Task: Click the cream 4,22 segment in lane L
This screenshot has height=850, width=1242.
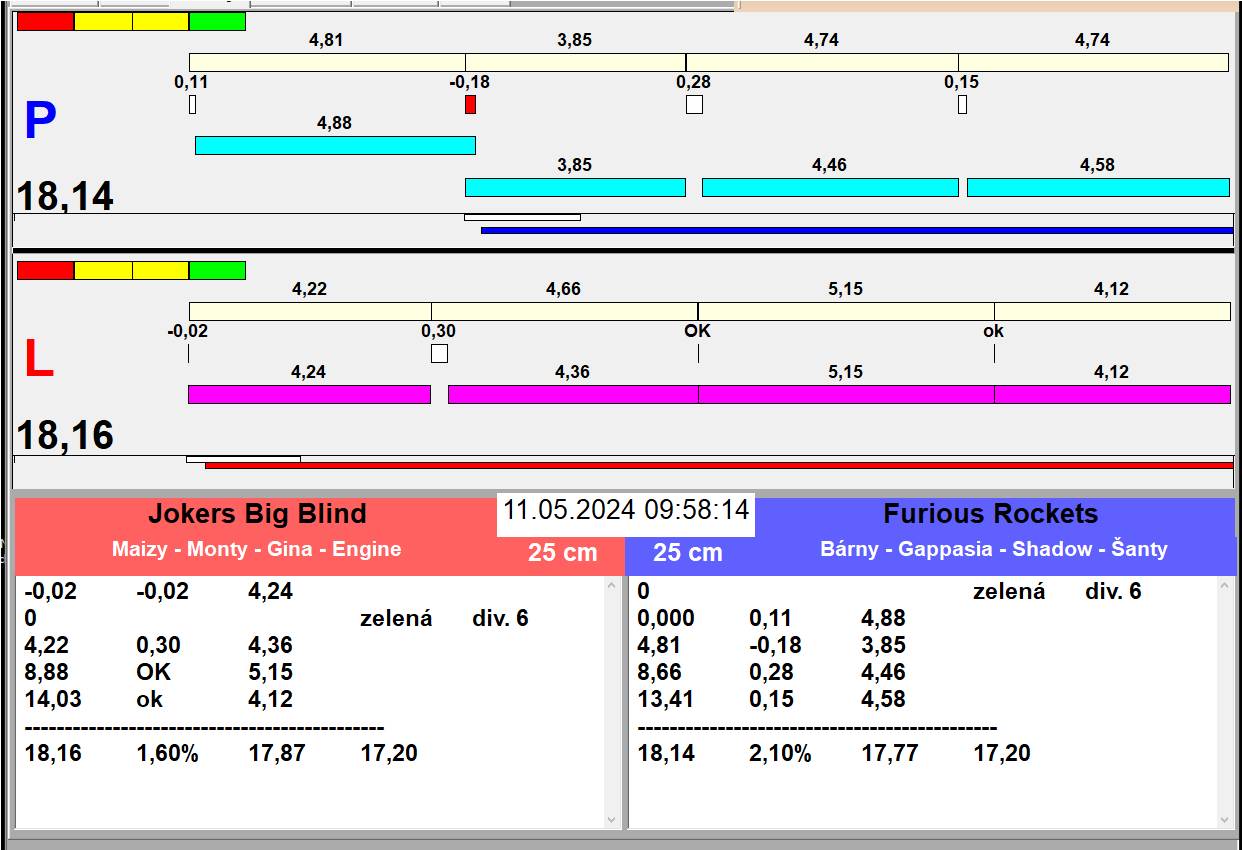Action: (x=310, y=311)
